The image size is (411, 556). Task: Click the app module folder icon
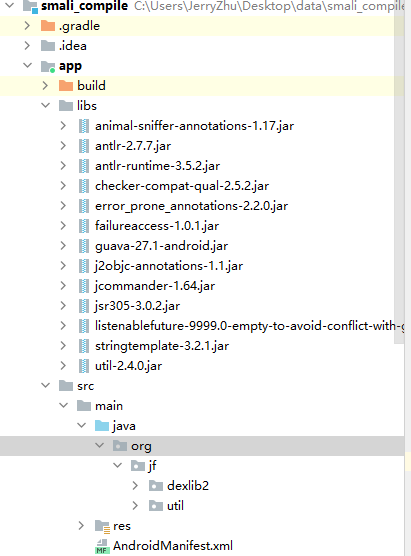point(48,66)
